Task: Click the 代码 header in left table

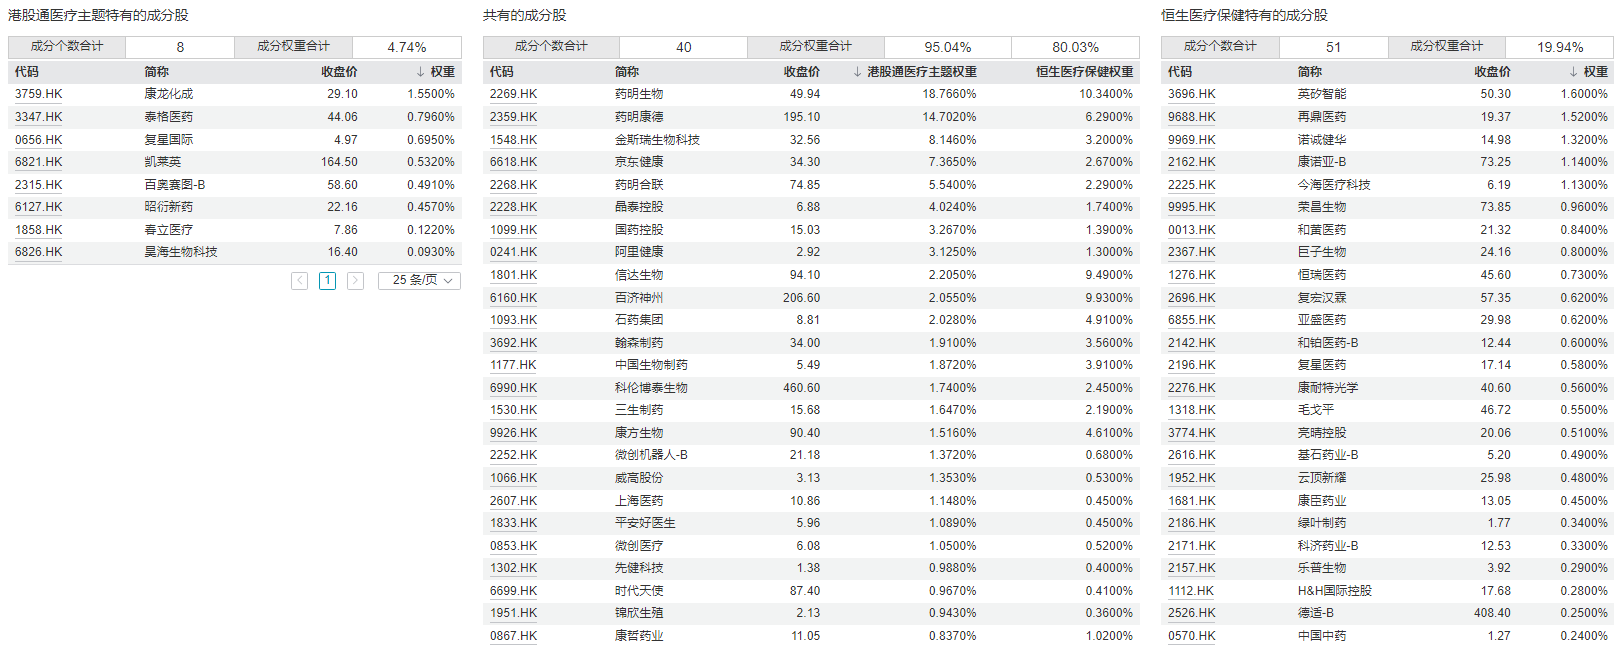Action: pos(27,72)
